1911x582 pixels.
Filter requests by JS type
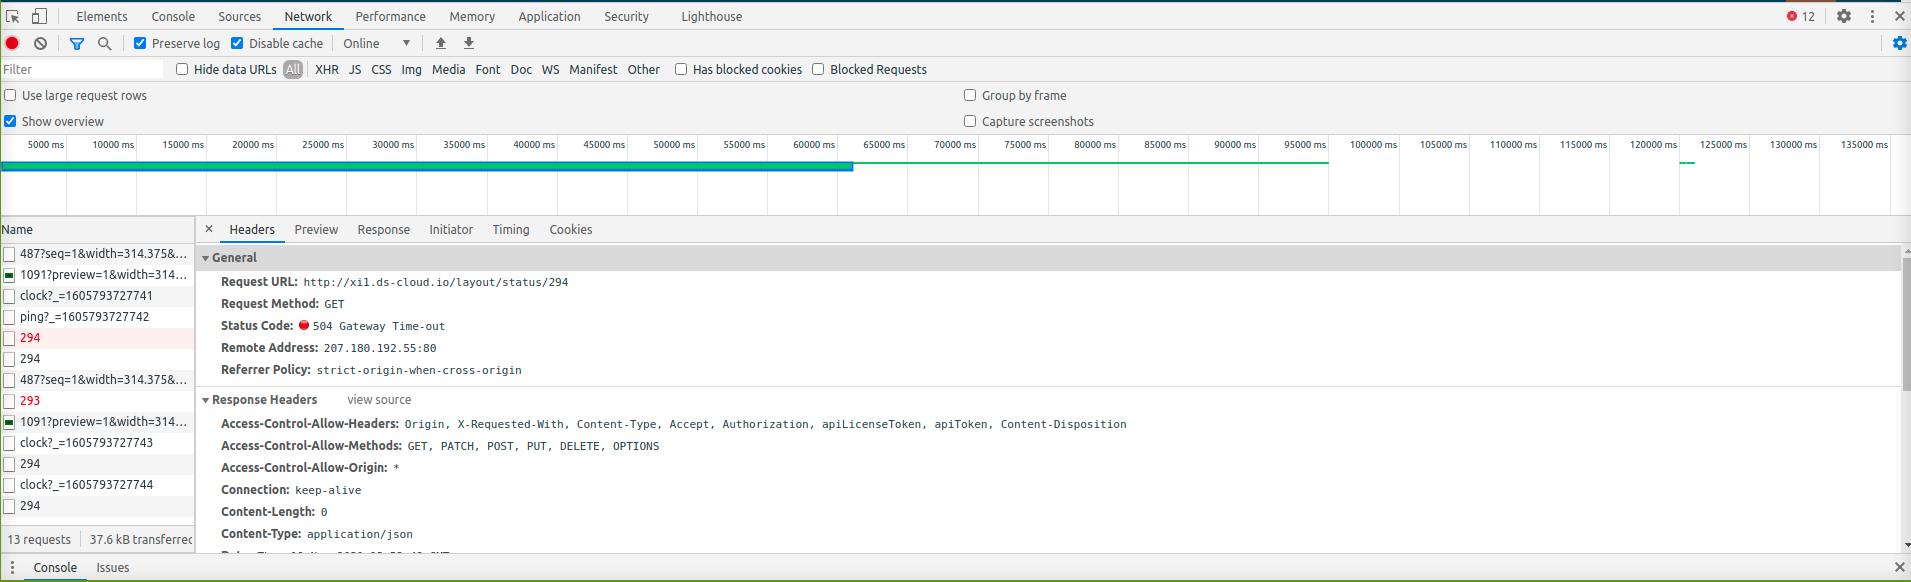point(355,69)
